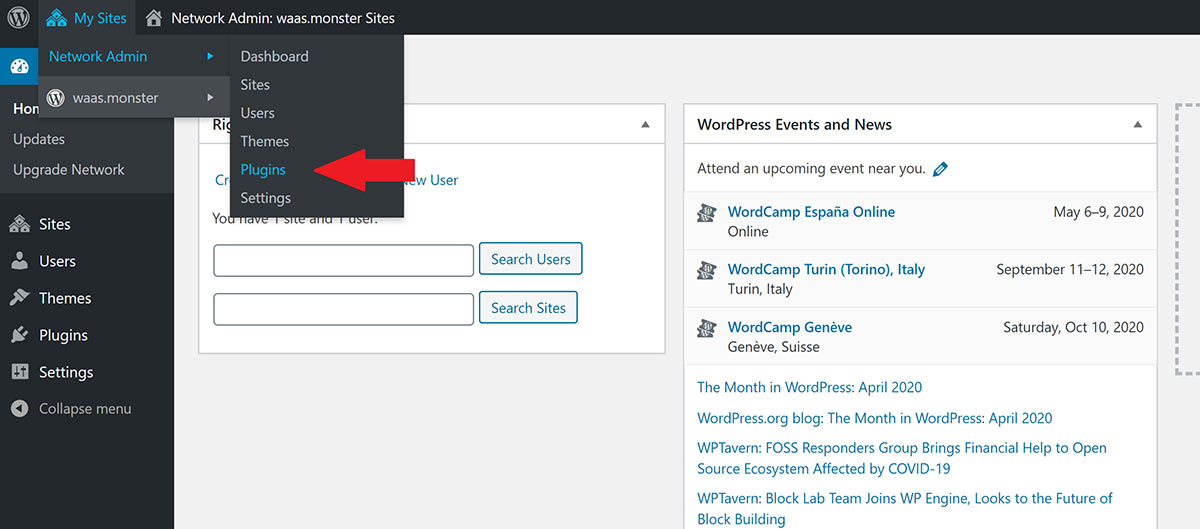Viewport: 1200px width, 529px height.
Task: Click the Right Now widget title bar
Action: (432, 124)
